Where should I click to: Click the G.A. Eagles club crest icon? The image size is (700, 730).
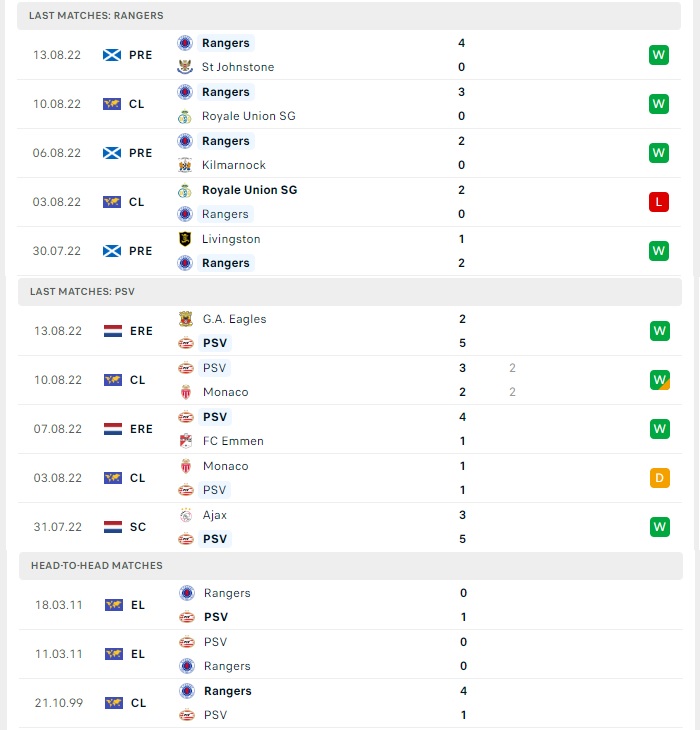pos(186,319)
